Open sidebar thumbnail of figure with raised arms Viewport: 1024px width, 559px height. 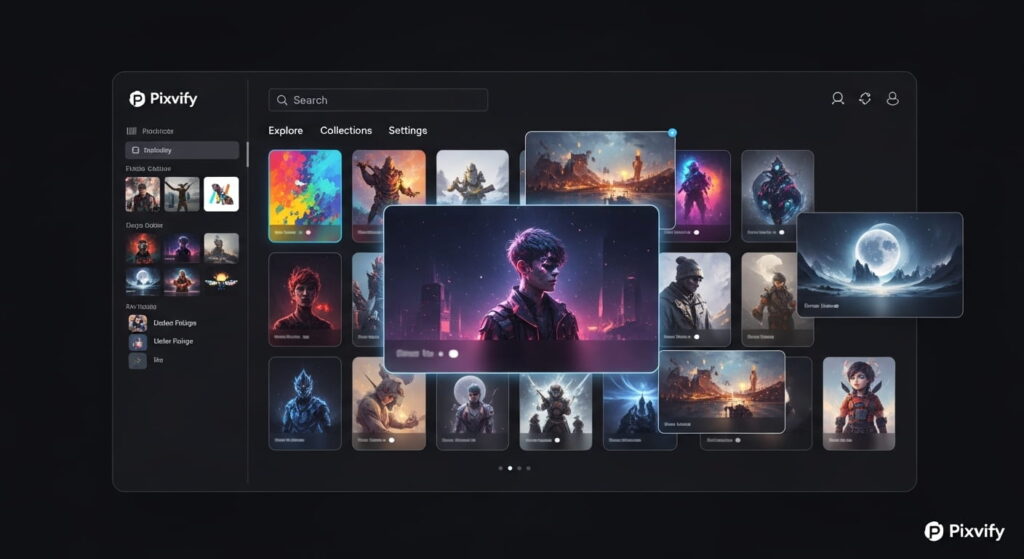pyautogui.click(x=182, y=194)
